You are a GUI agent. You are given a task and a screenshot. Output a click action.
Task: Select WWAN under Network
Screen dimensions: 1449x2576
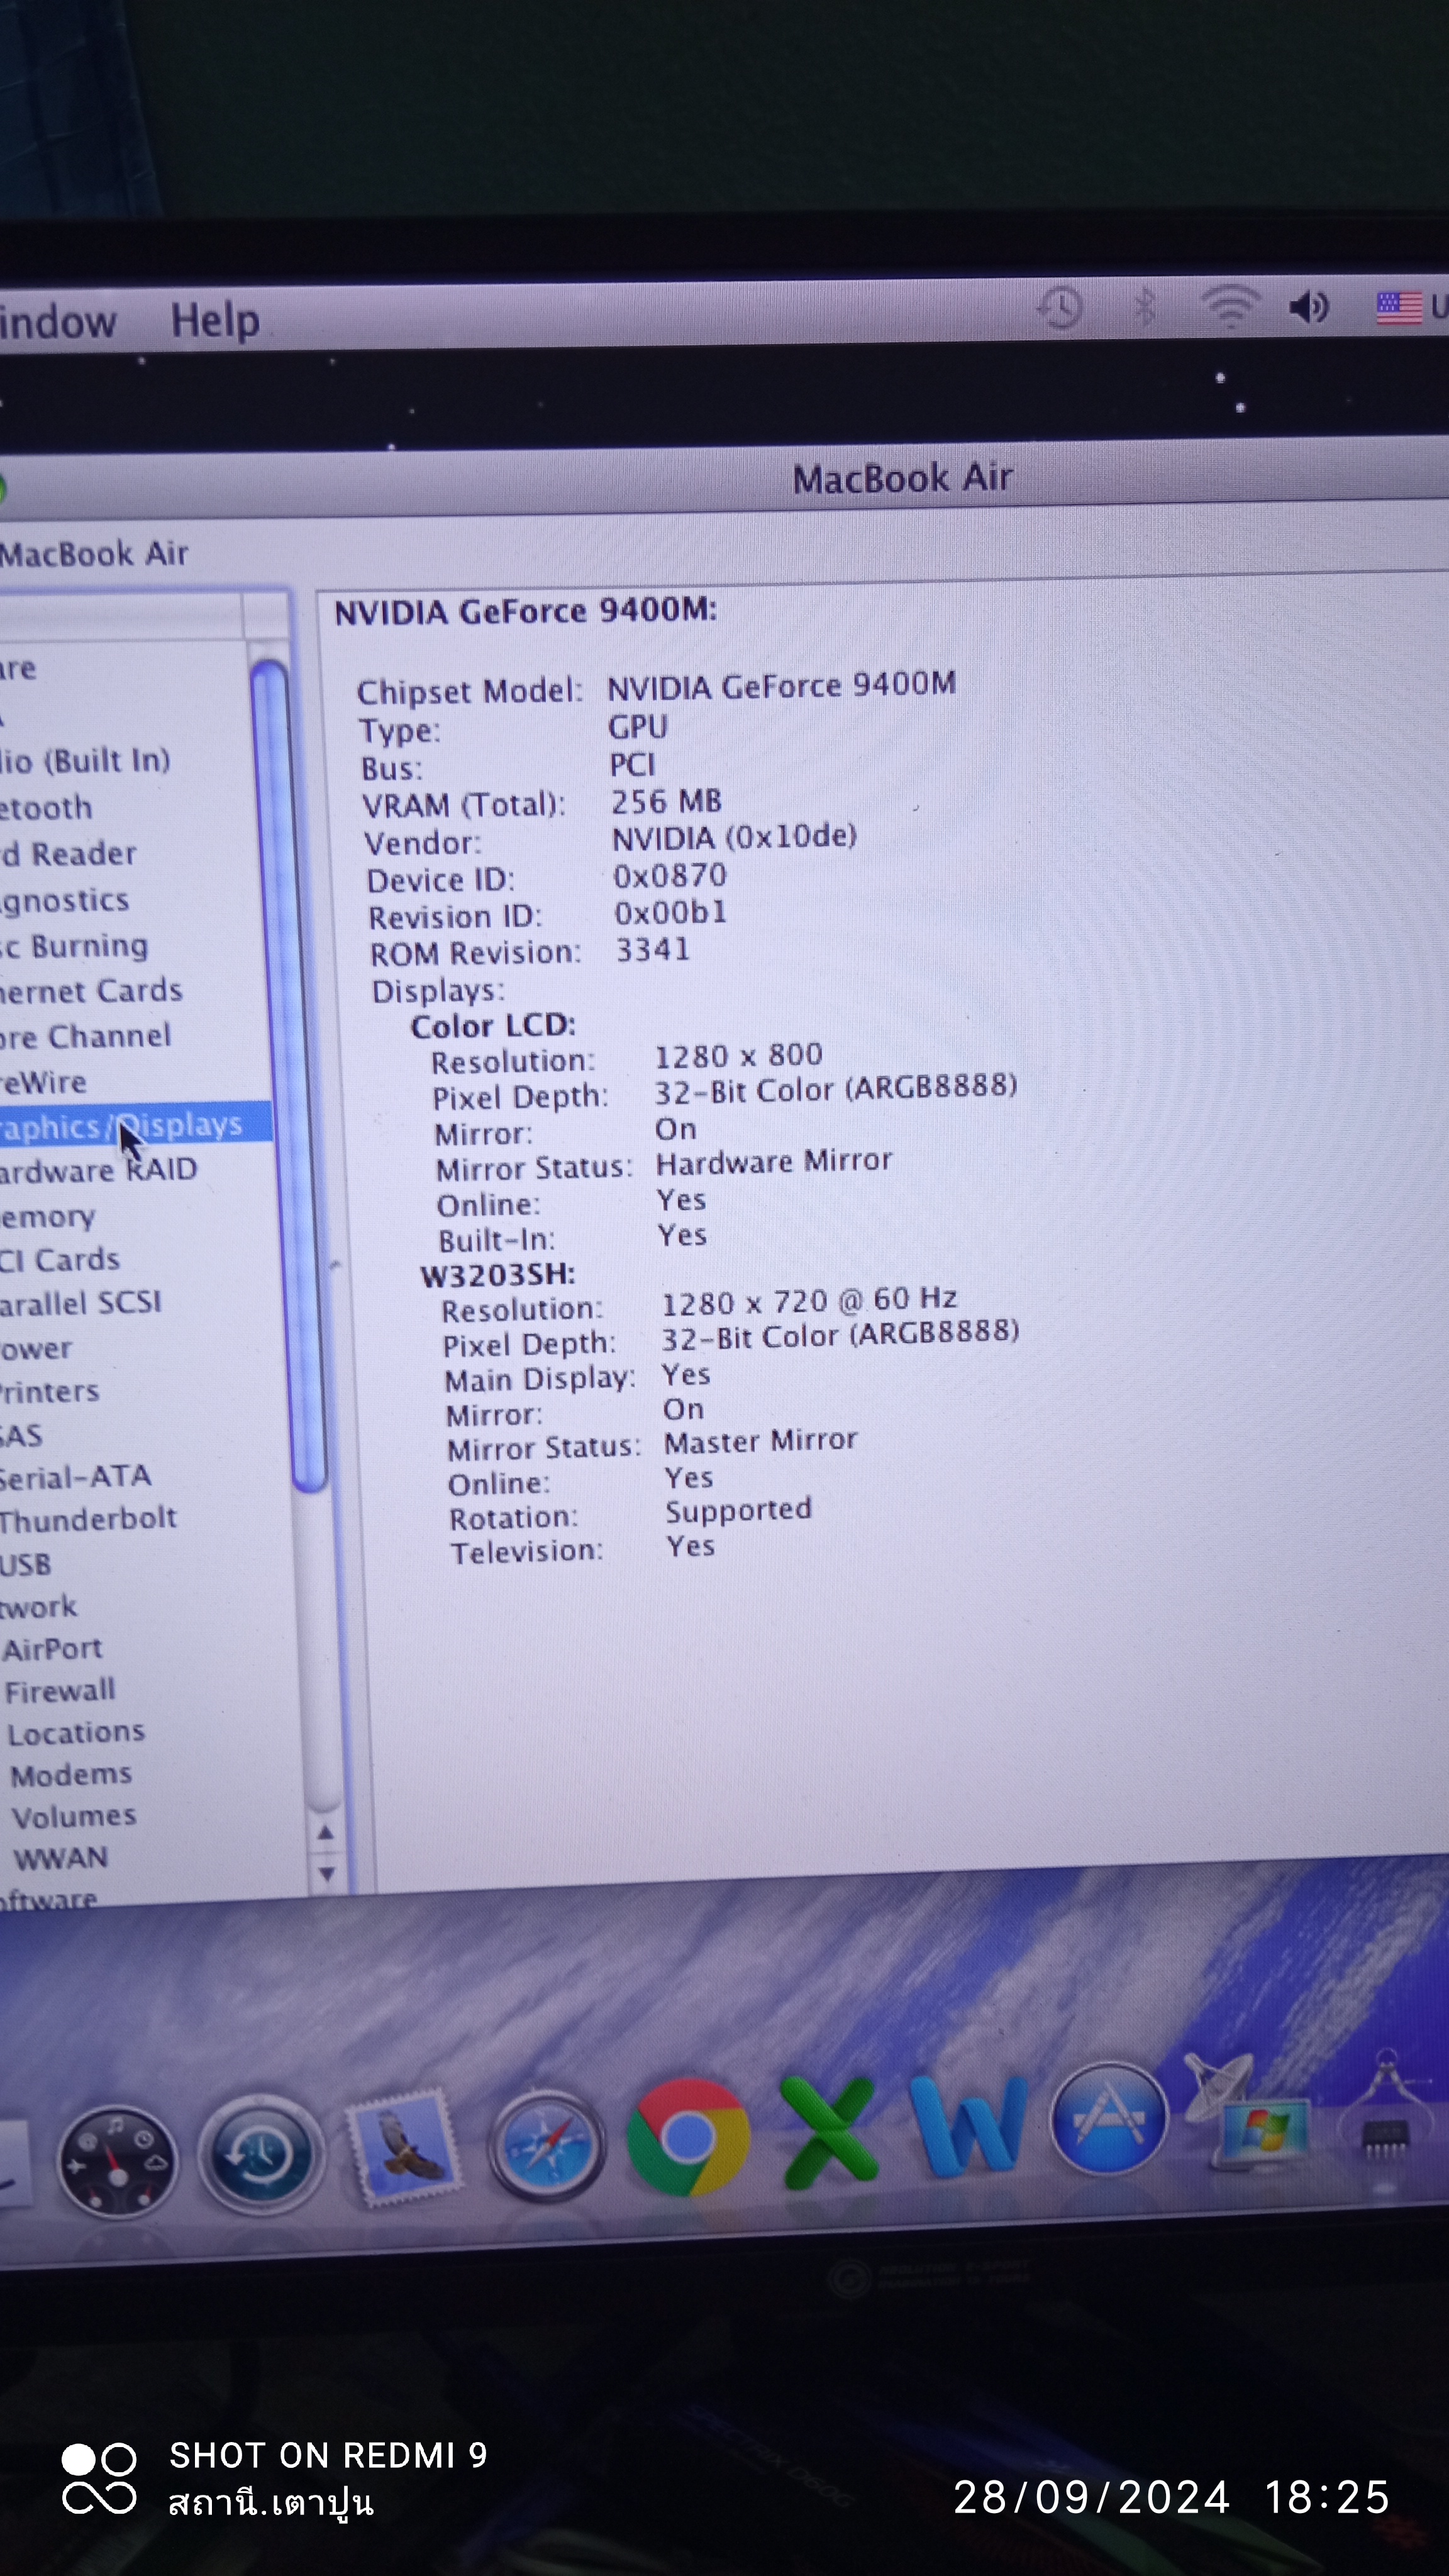pyautogui.click(x=61, y=1858)
